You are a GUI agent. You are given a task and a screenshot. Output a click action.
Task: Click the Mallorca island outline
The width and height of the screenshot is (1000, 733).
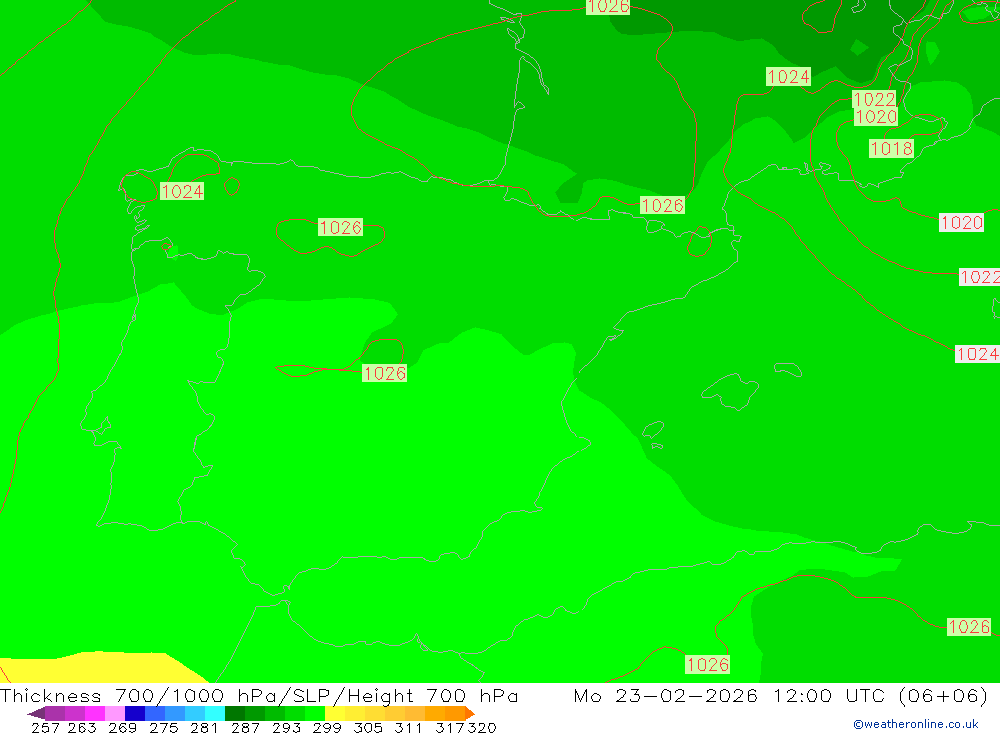pos(731,391)
